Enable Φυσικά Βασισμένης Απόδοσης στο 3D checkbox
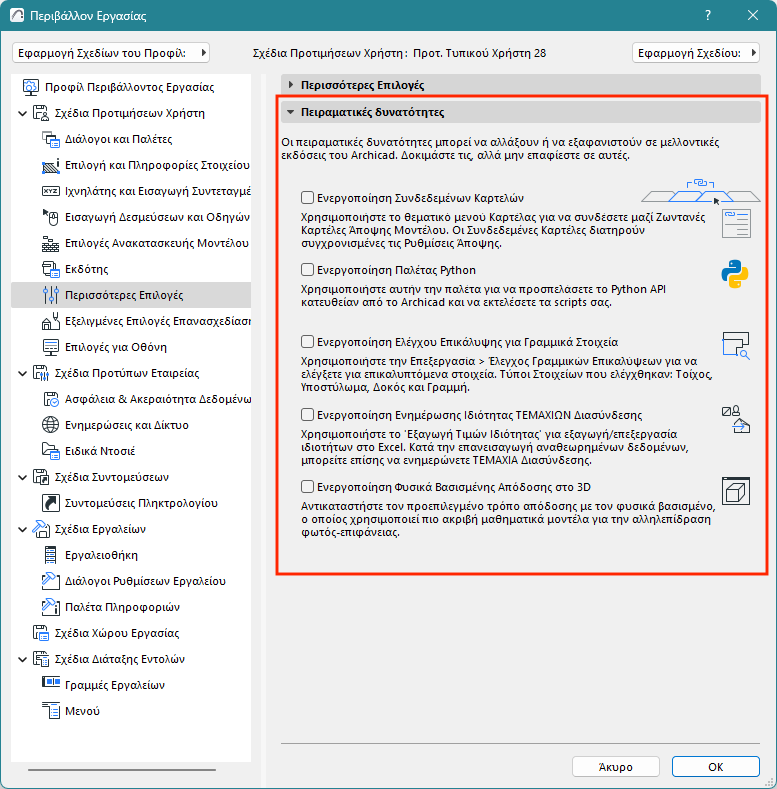This screenshot has width=777, height=789. (x=307, y=487)
